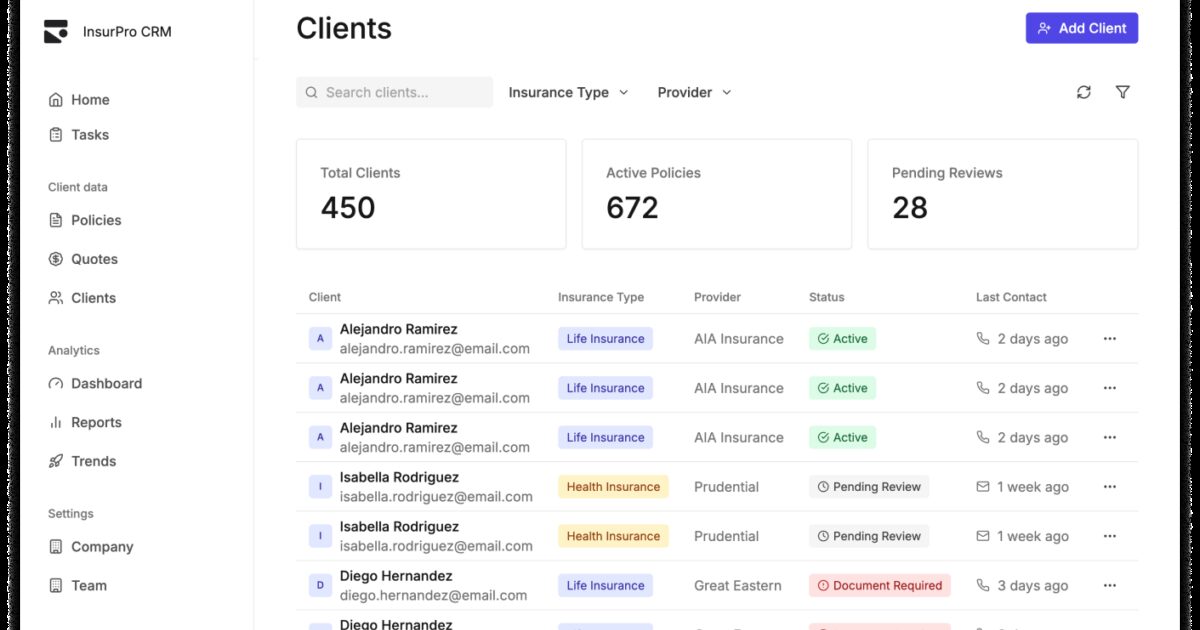Click the Quotes dollar icon in the sidebar
Image resolution: width=1200 pixels, height=630 pixels.
click(56, 259)
